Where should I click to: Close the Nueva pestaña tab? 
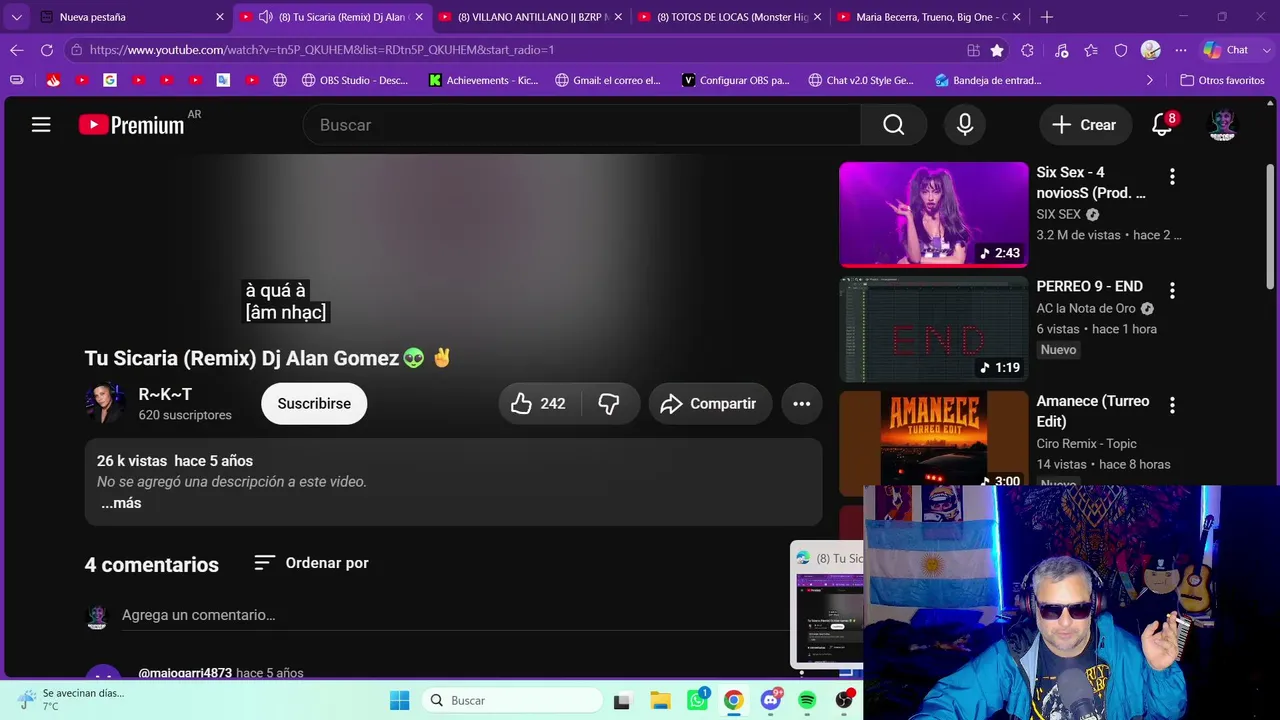pos(219,17)
